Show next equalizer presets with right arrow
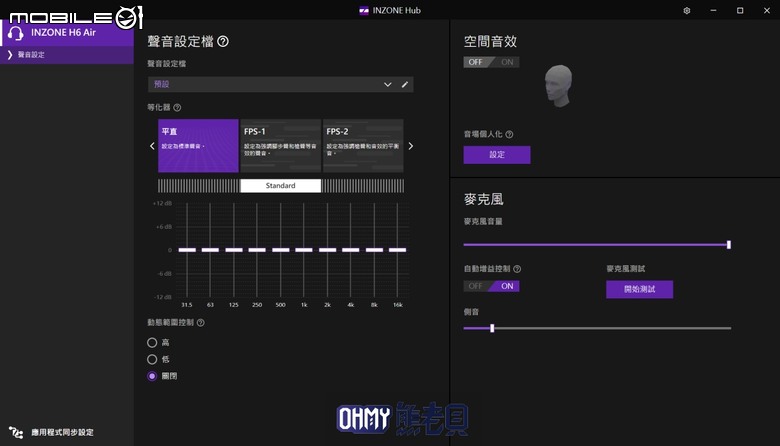 pos(410,146)
